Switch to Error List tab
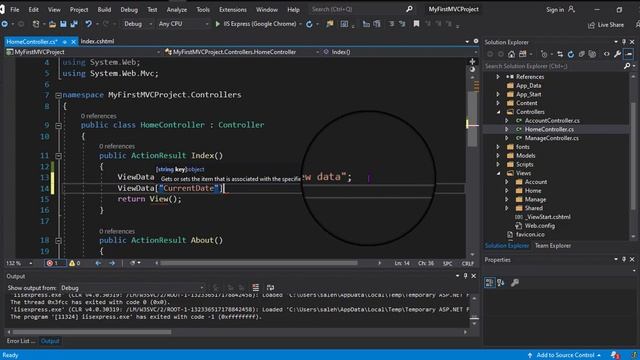The height and width of the screenshot is (360, 640). pos(20,341)
